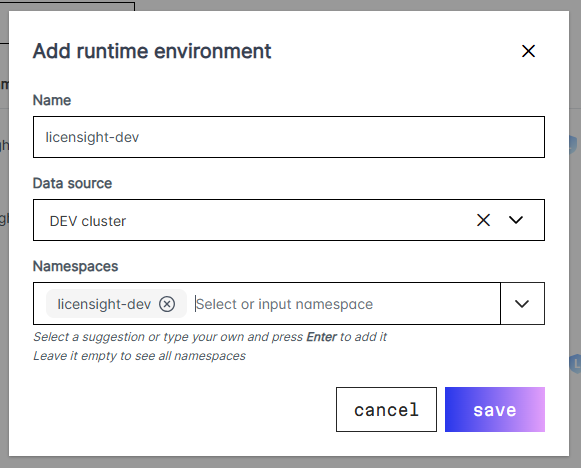Close the Add runtime environment dialog
581x468 pixels.
tap(528, 51)
